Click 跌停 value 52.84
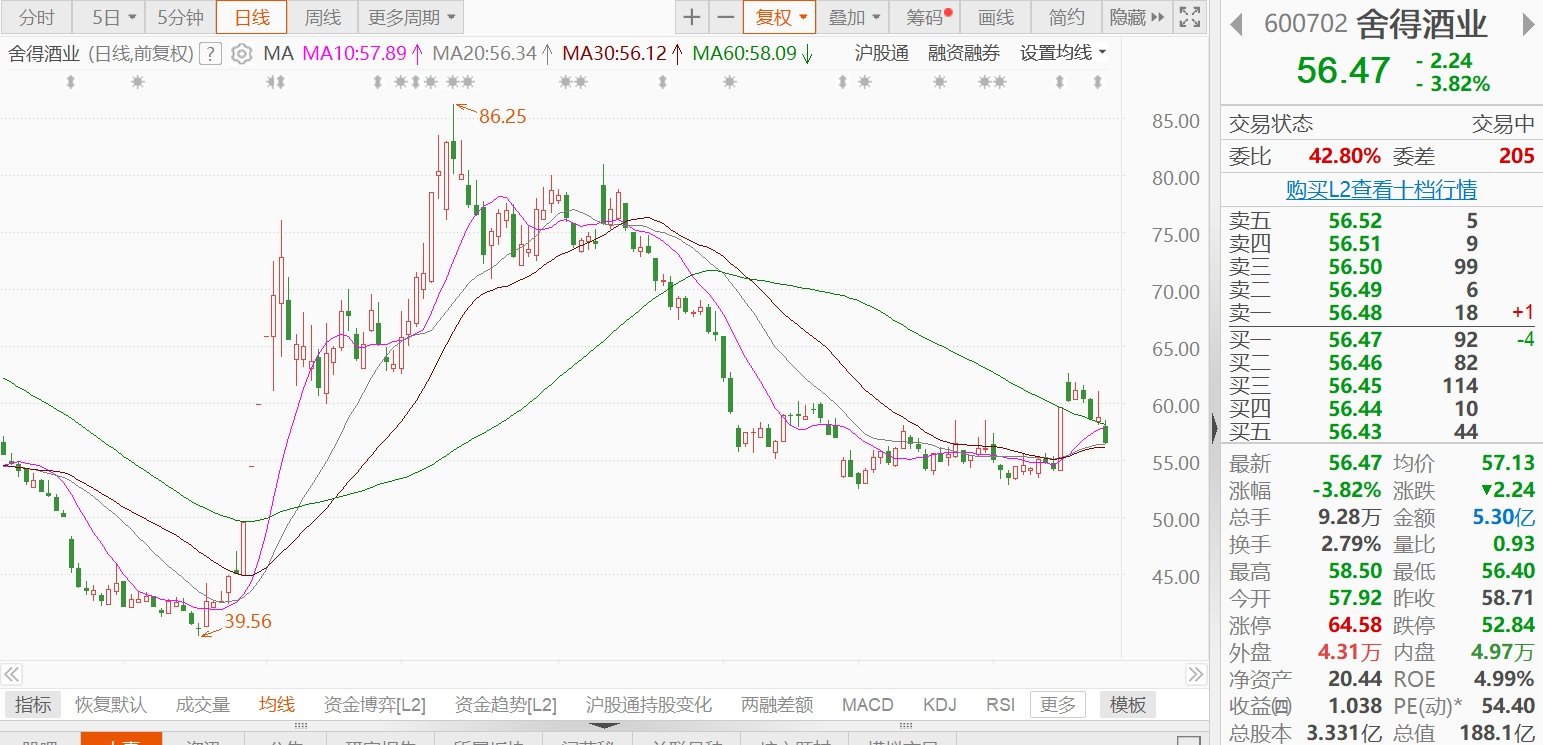 1506,625
